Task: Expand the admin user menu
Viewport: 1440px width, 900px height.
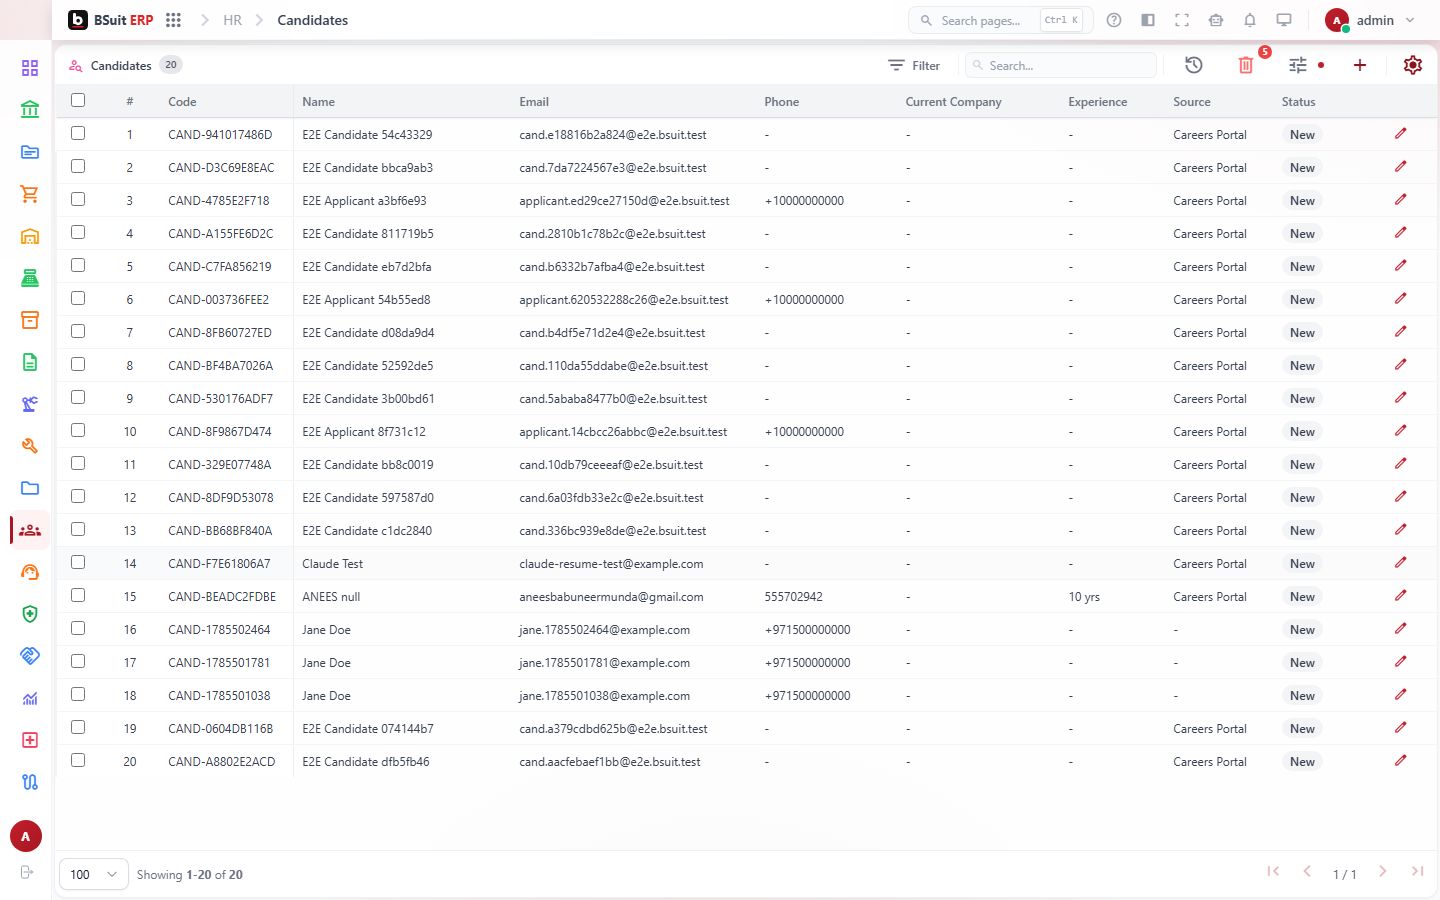Action: pos(1371,20)
